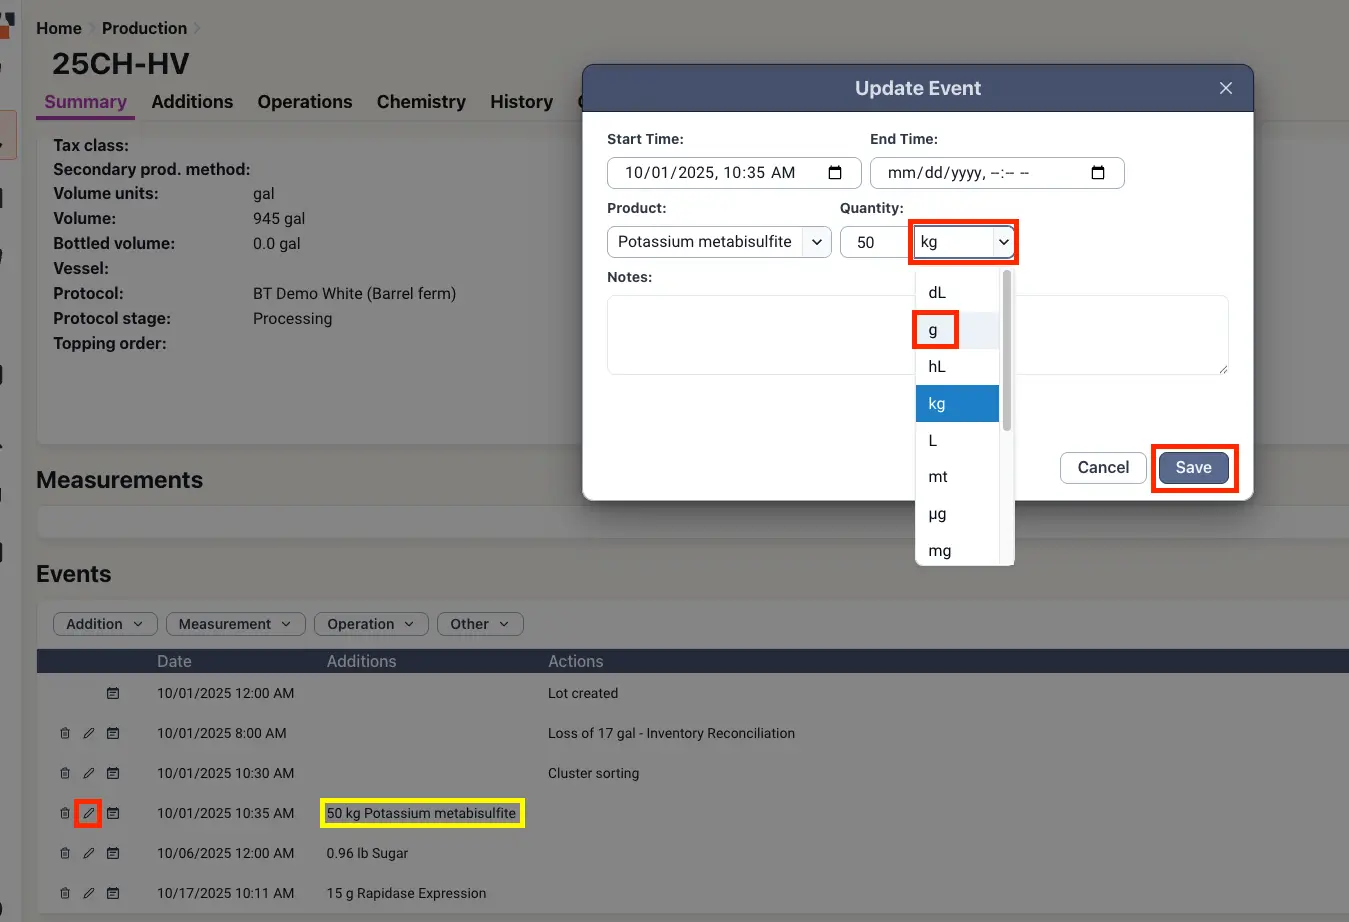Click edit pencil for Potassium metabisulfite event
The width and height of the screenshot is (1349, 922).
pos(88,813)
